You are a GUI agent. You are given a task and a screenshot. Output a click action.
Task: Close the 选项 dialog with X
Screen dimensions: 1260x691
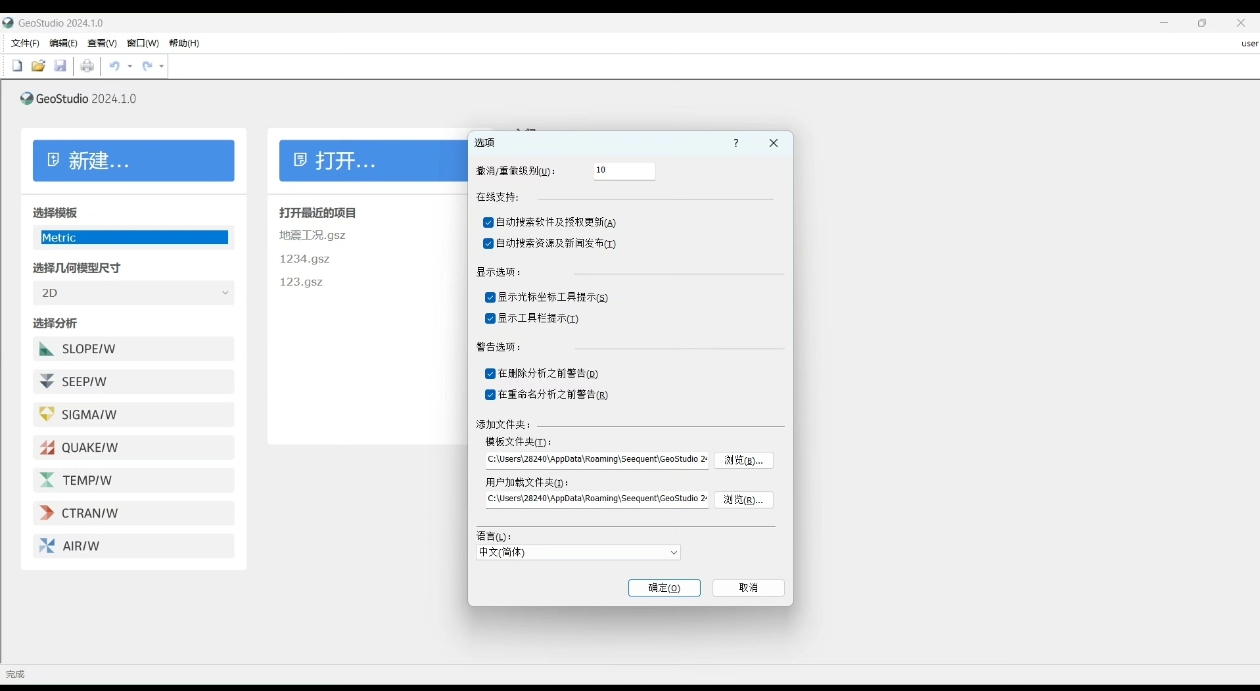coord(773,143)
